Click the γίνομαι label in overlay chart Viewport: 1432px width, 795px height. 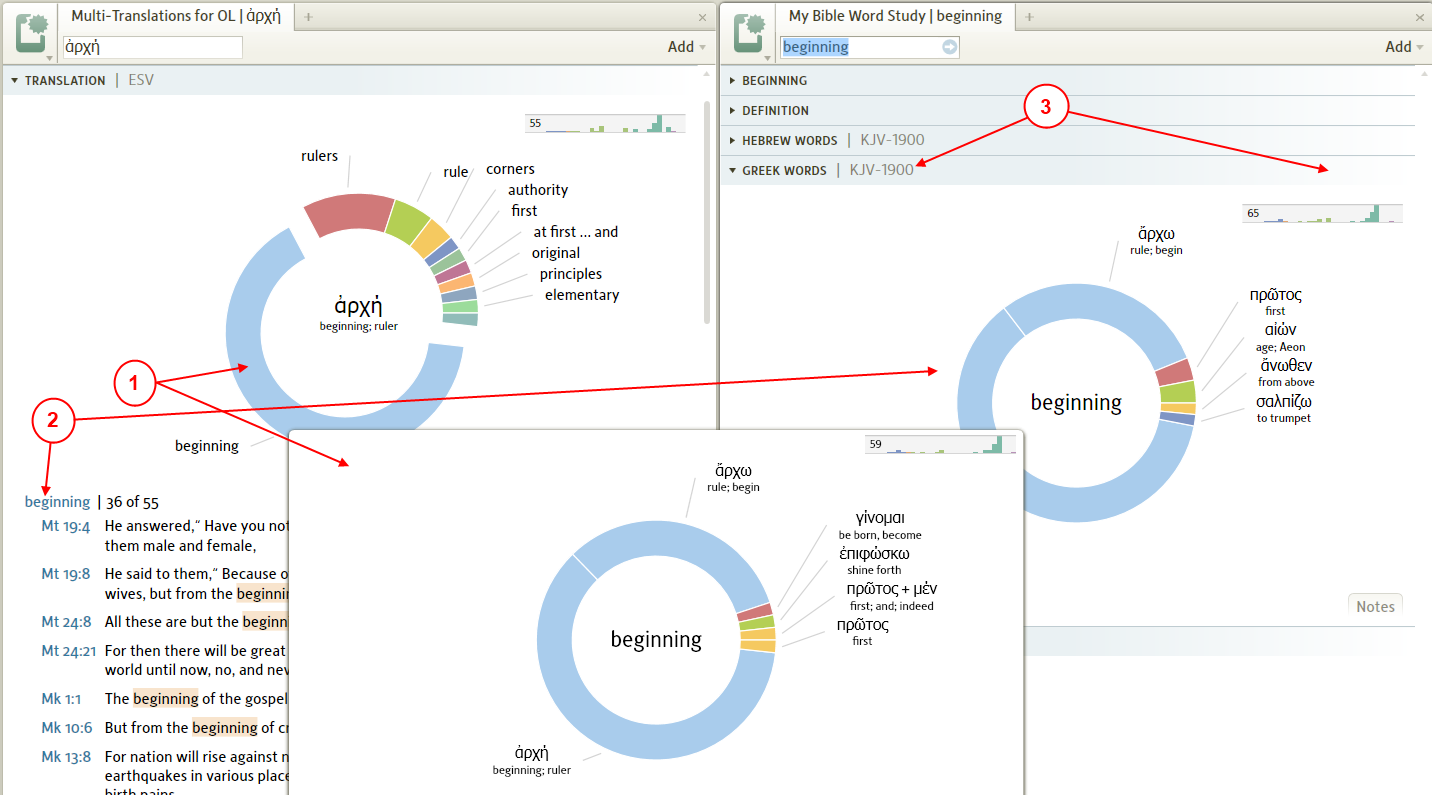point(880,517)
